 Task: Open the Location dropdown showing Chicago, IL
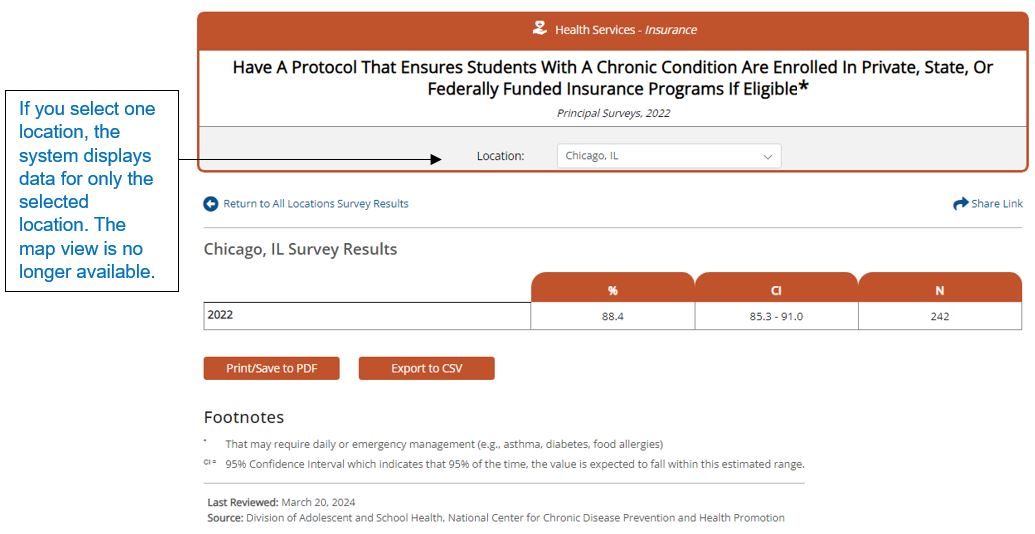coord(669,156)
